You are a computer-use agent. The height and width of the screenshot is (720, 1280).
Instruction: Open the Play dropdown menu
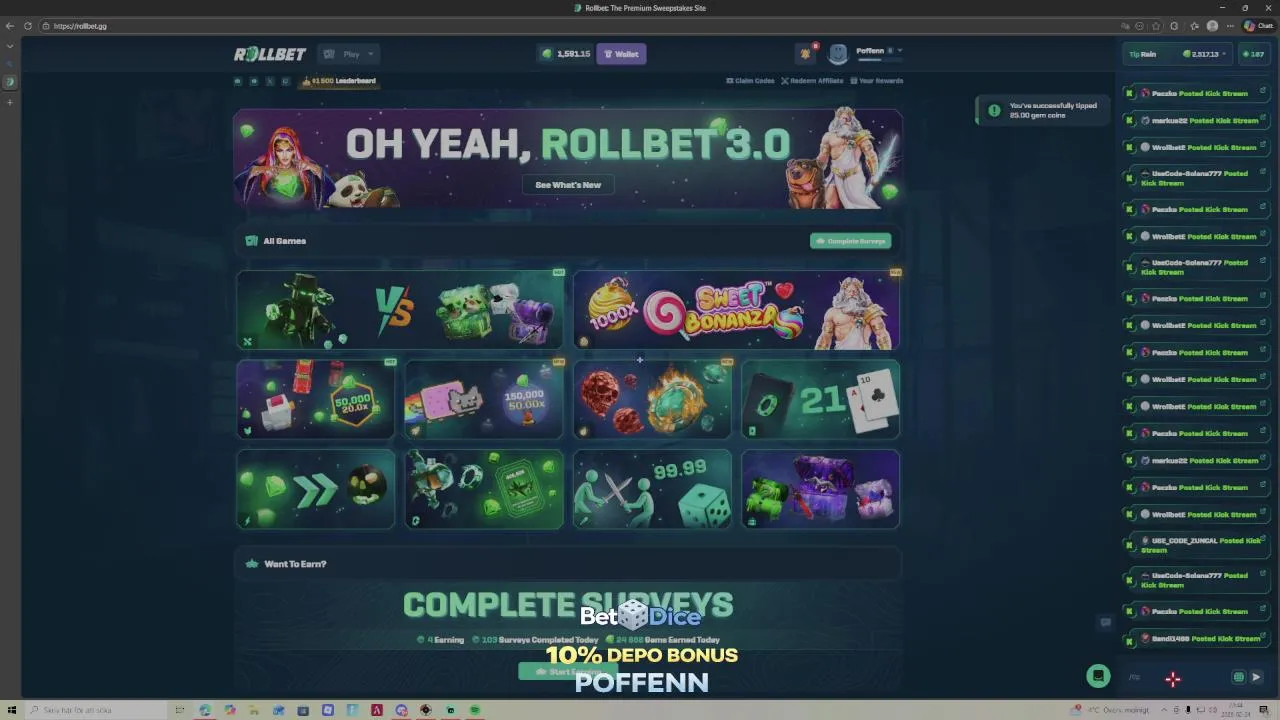pos(349,54)
